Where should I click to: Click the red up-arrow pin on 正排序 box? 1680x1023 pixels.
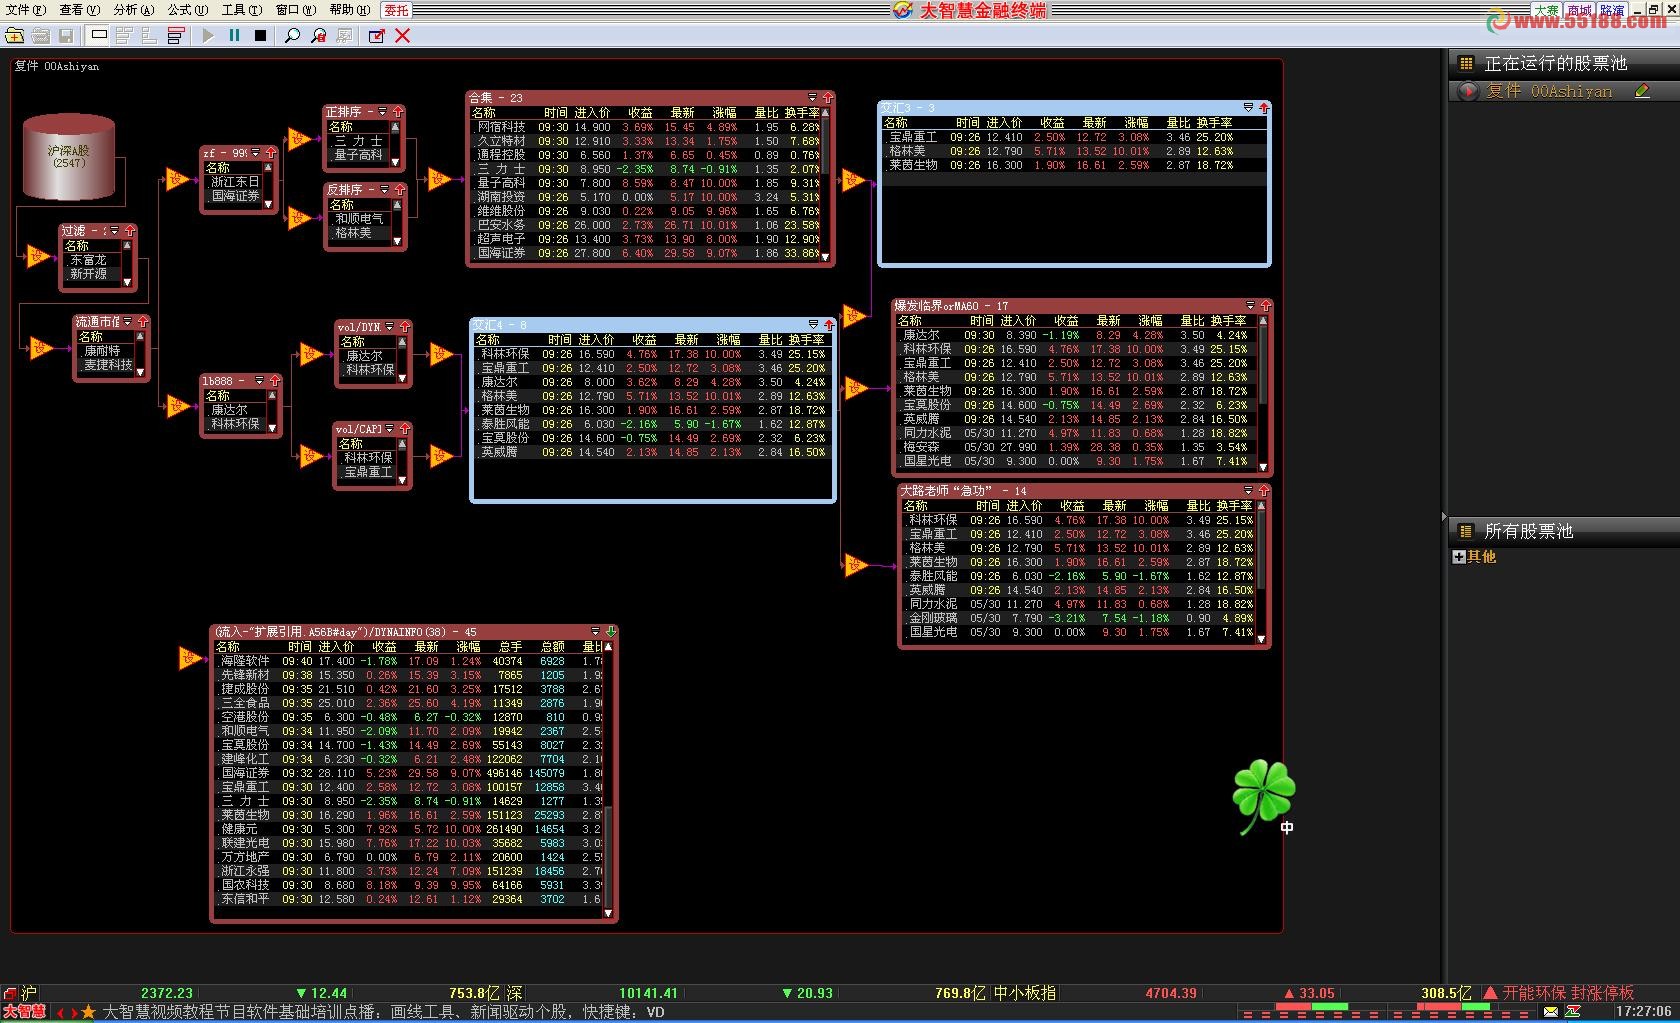pos(397,112)
